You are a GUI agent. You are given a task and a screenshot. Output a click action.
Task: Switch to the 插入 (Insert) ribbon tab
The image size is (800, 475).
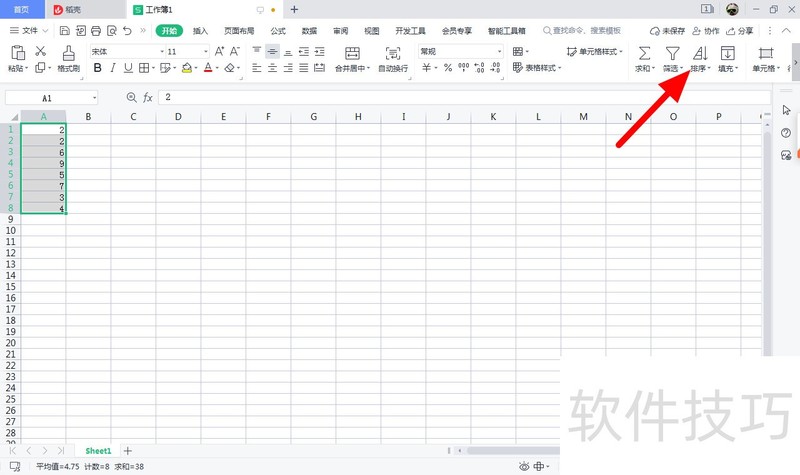201,31
